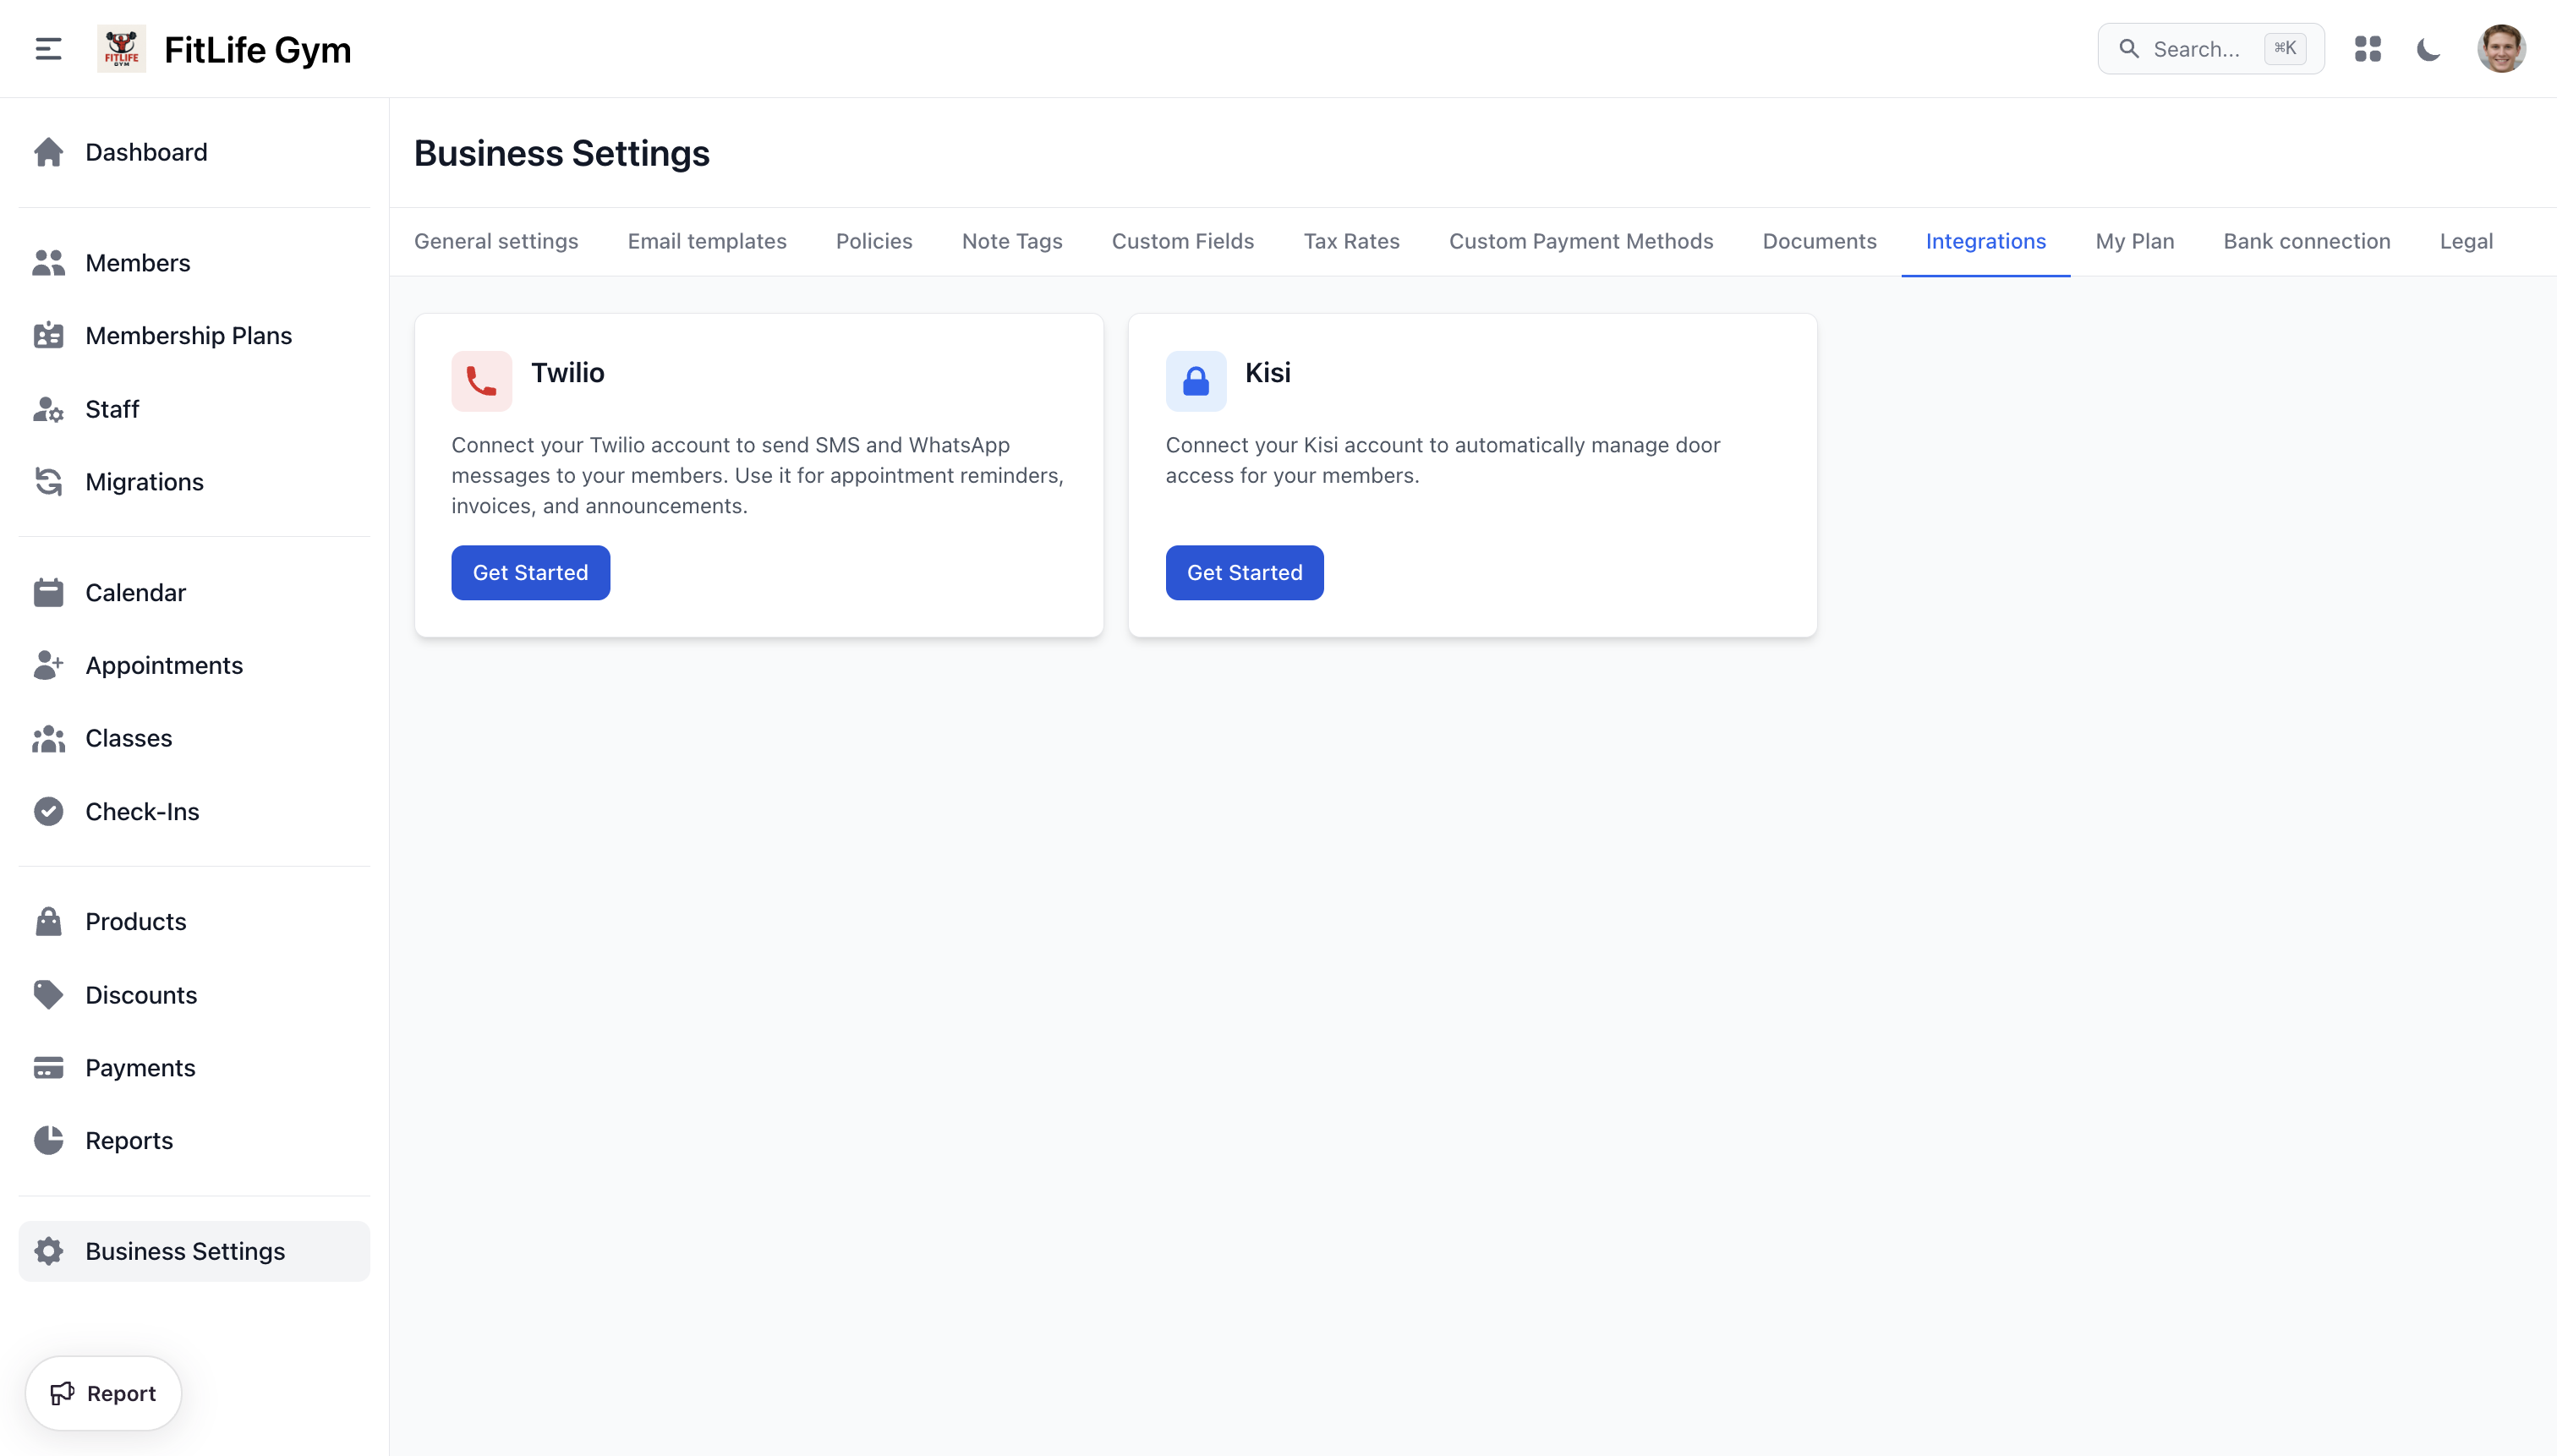Click Get Started under Twilio

coord(530,572)
